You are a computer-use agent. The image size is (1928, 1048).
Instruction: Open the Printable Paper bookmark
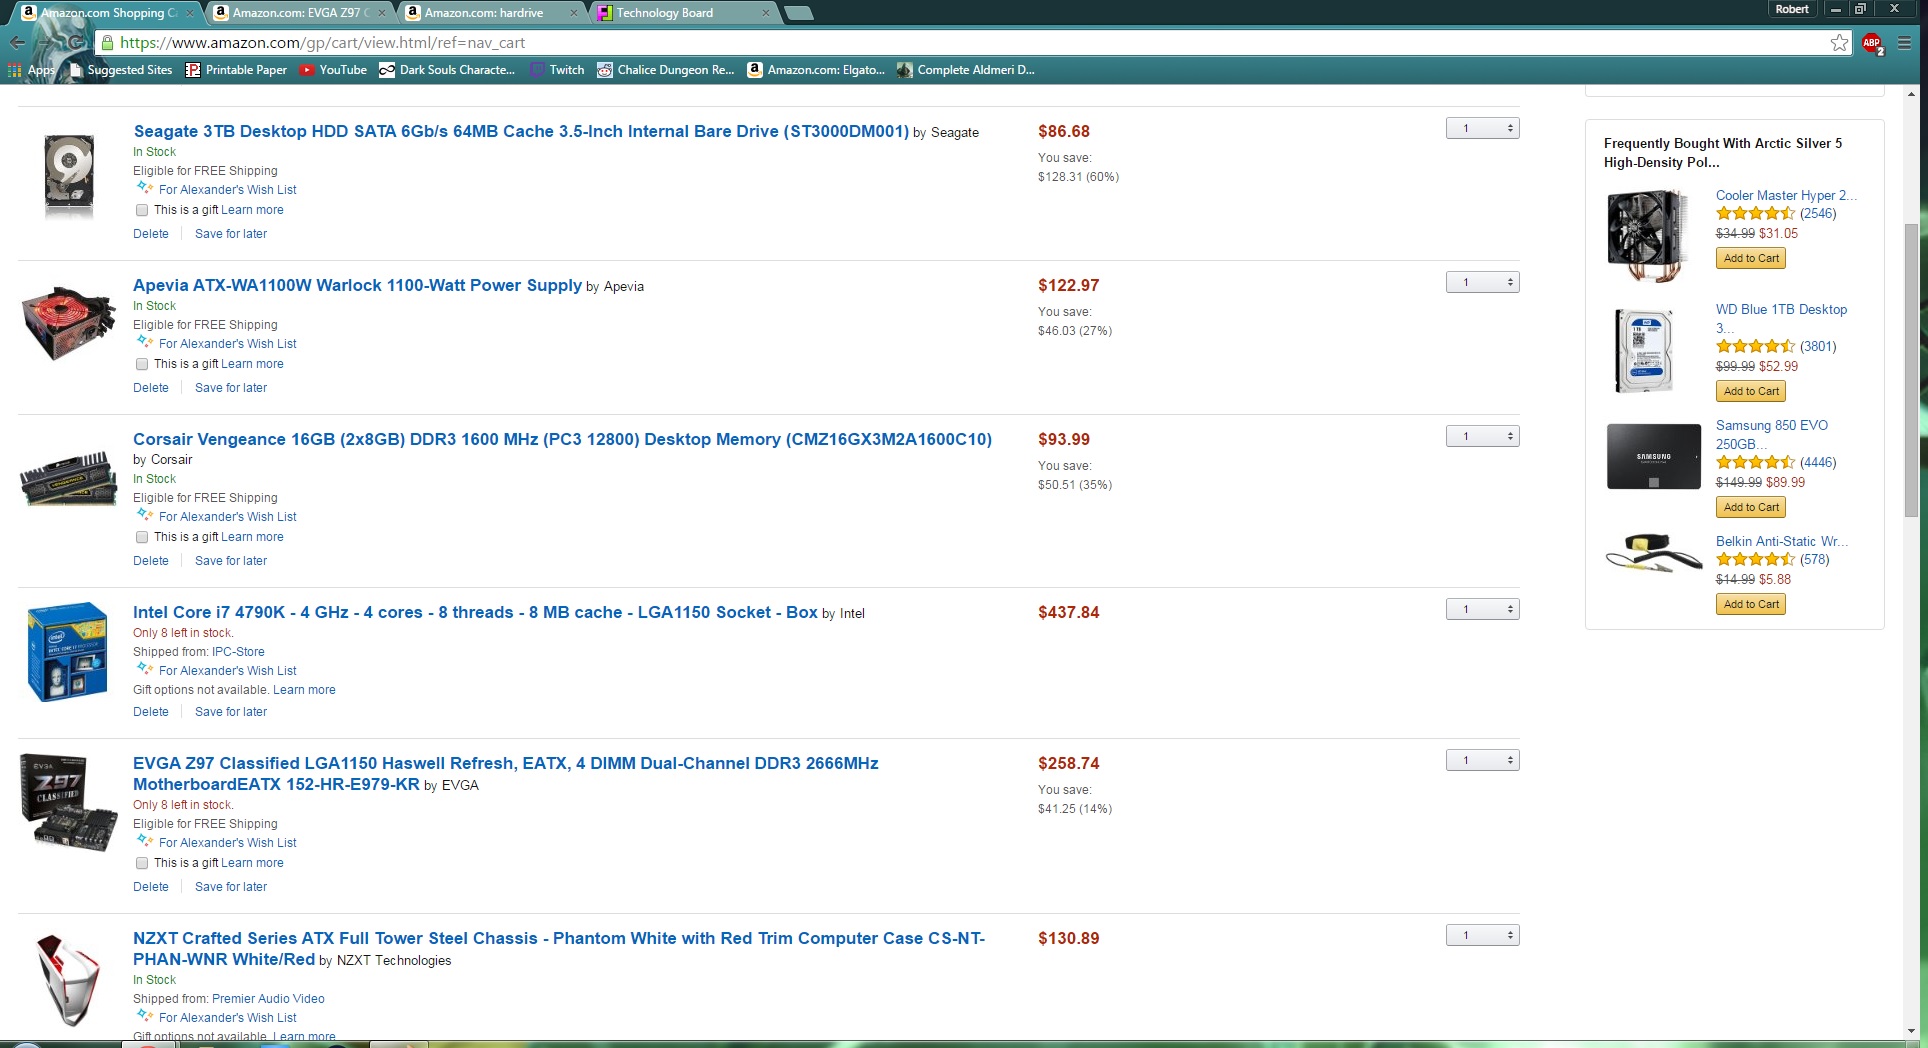point(236,70)
